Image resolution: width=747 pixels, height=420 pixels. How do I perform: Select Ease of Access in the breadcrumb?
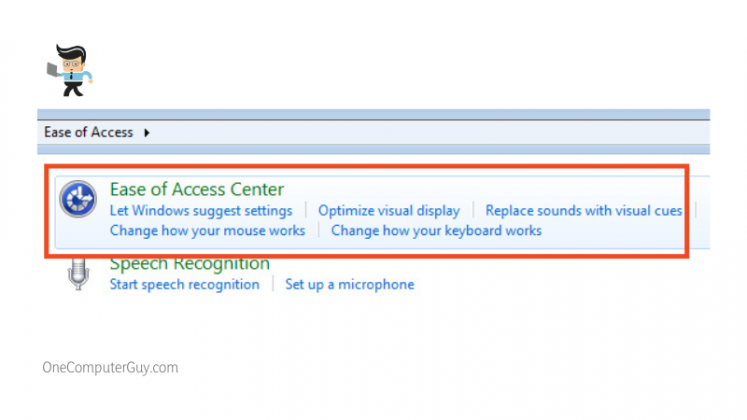88,132
